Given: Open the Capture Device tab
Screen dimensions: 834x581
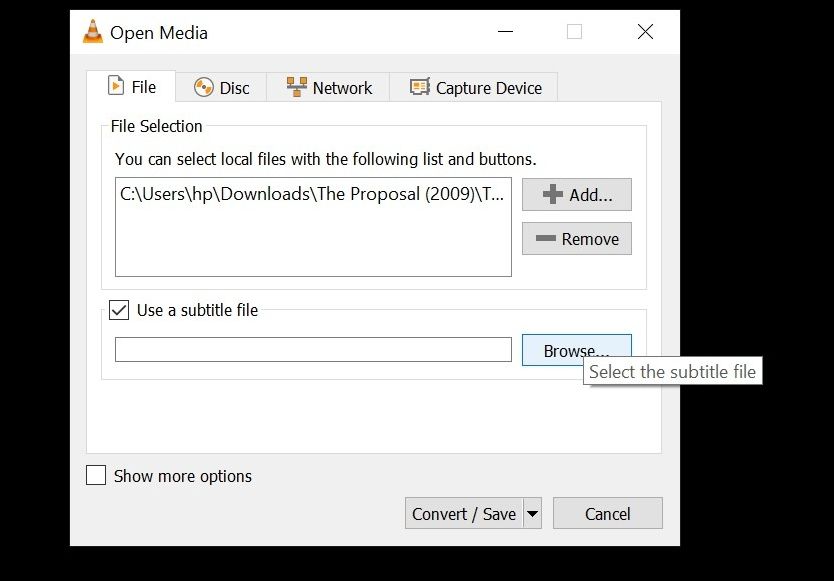Looking at the screenshot, I should tap(474, 88).
